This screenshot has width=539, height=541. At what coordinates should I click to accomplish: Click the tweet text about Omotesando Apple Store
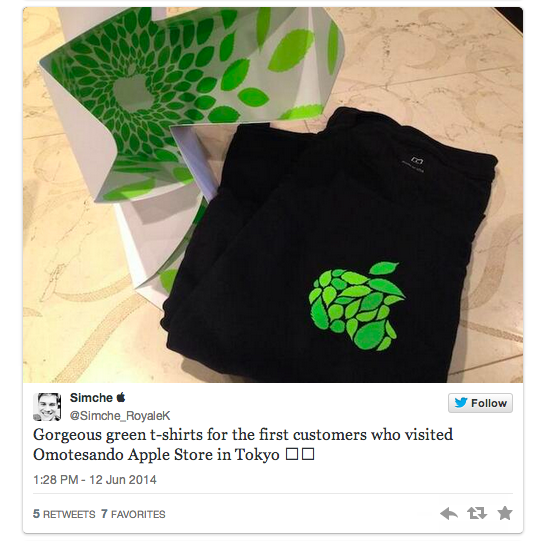(x=243, y=445)
